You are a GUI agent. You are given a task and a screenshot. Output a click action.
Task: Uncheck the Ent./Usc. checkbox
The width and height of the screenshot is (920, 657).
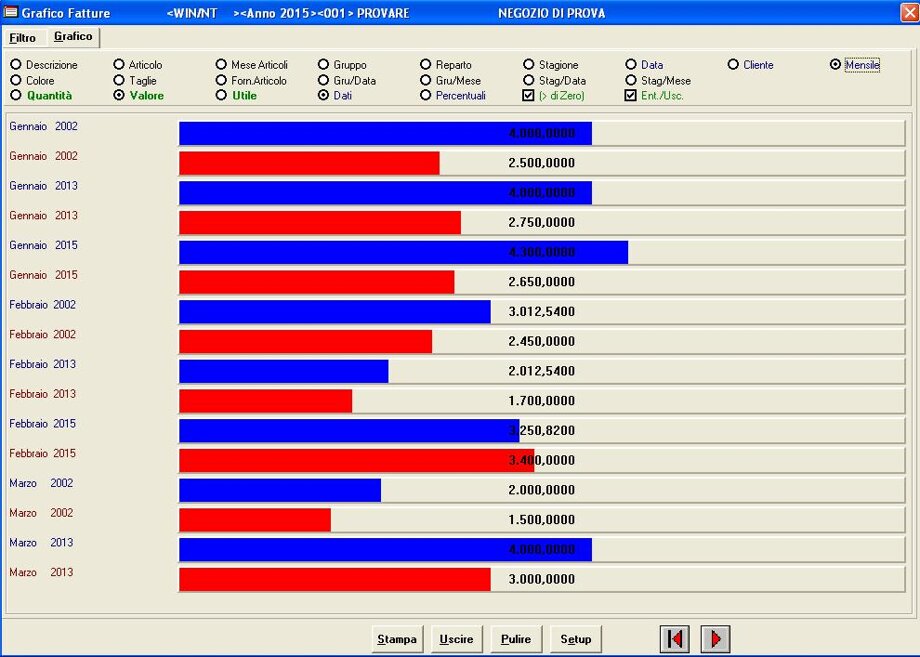coord(630,96)
